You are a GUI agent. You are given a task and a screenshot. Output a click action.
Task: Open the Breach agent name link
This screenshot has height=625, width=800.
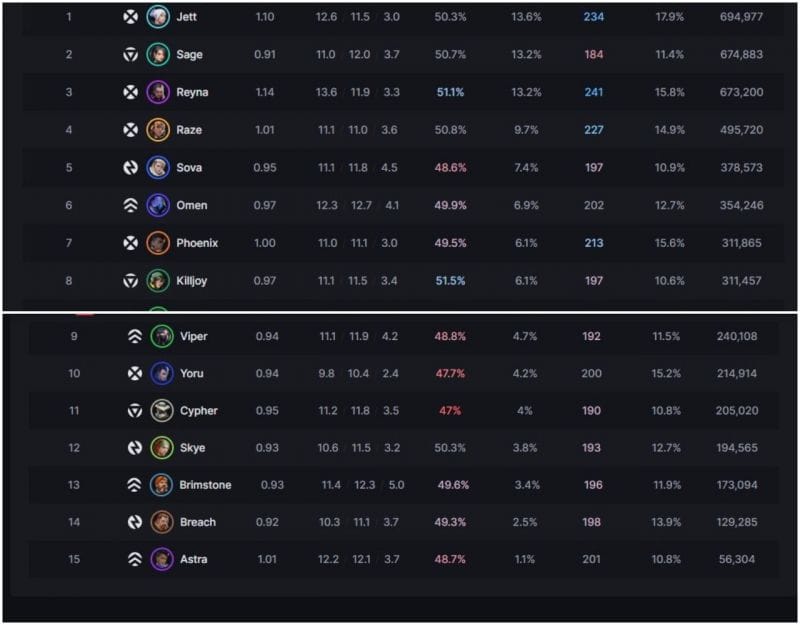198,522
